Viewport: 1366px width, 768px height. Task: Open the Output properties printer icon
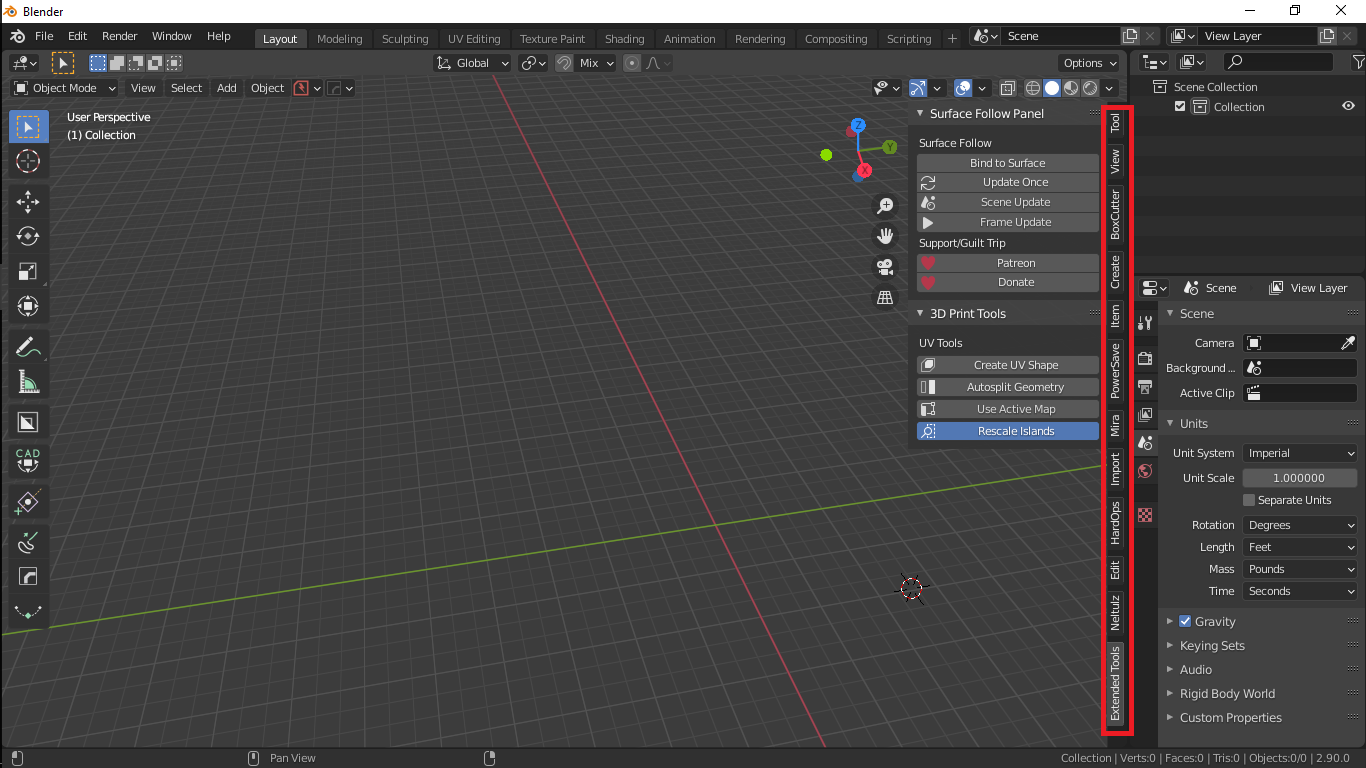1146,386
